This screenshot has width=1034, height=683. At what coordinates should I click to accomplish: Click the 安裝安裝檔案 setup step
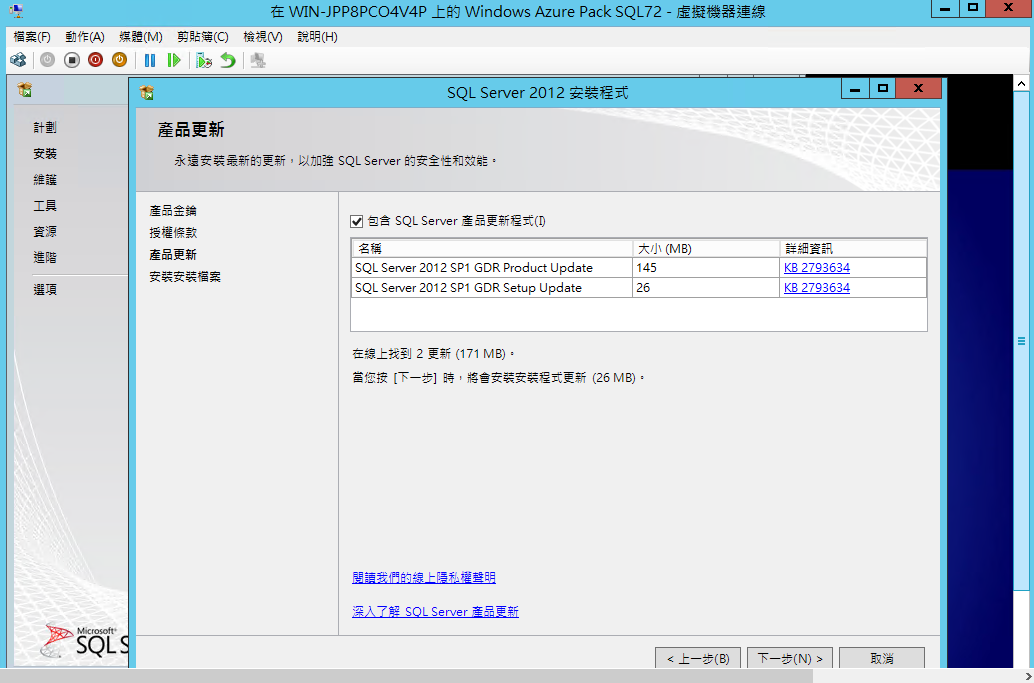[185, 277]
